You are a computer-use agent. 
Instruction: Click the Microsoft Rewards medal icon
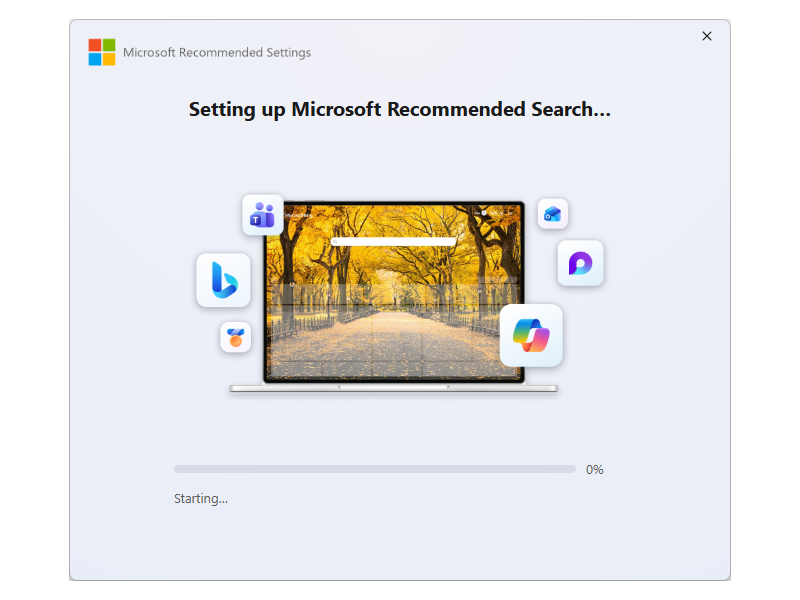236,337
